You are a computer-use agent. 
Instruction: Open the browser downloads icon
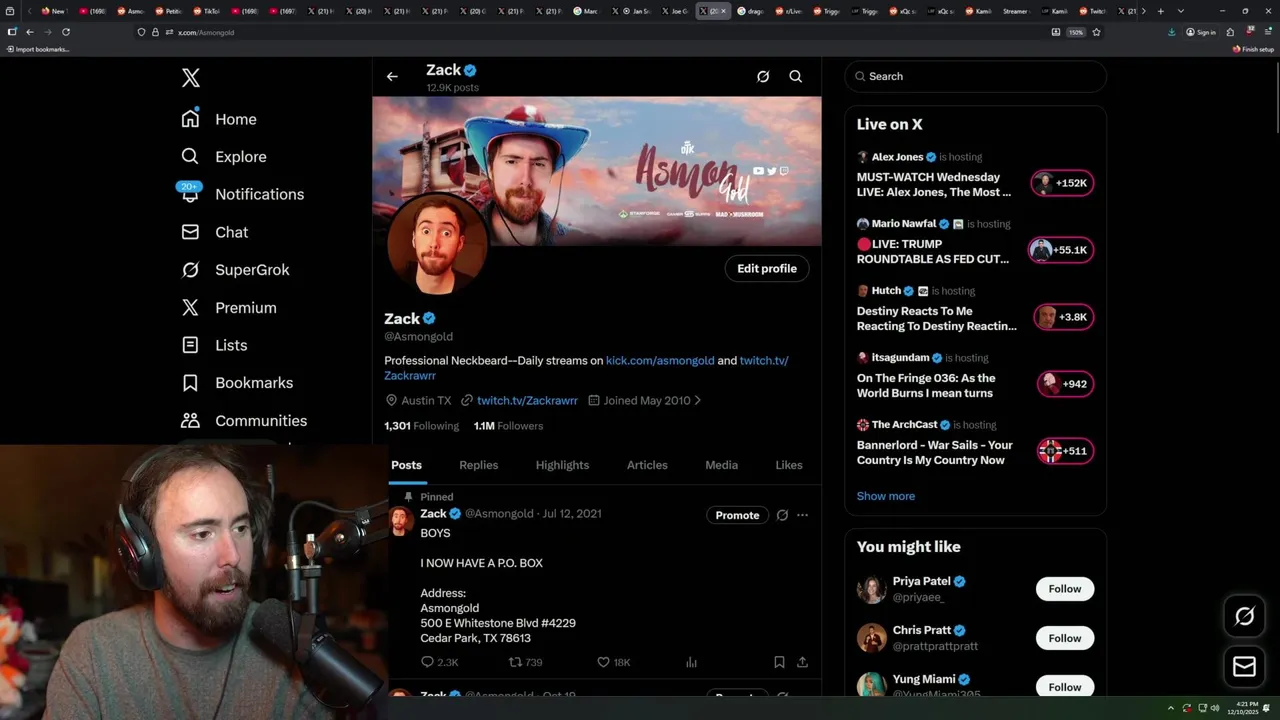click(x=1171, y=32)
